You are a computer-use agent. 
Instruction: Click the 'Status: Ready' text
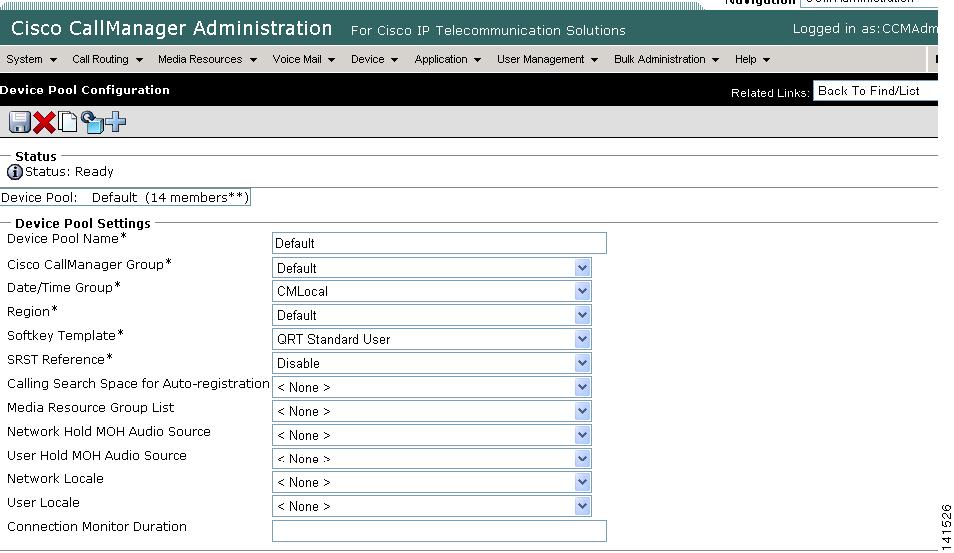(x=69, y=172)
